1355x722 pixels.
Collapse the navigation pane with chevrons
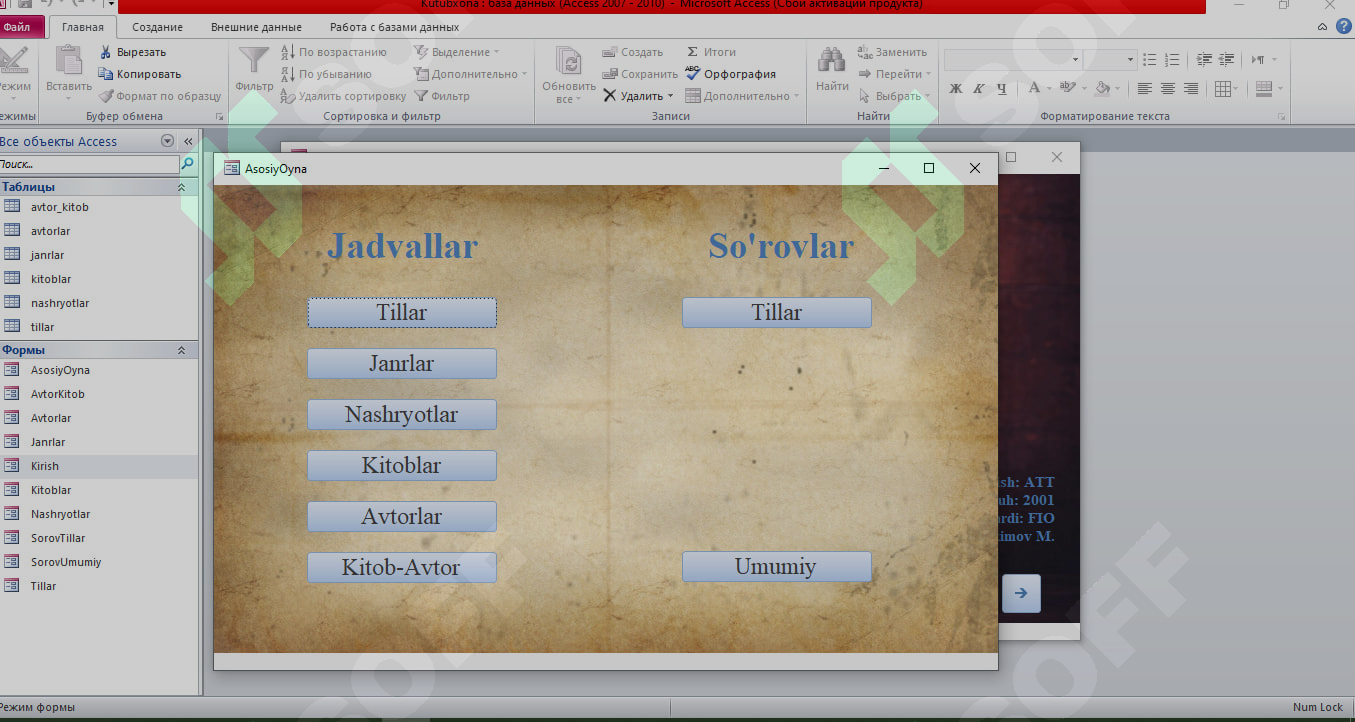coord(188,141)
